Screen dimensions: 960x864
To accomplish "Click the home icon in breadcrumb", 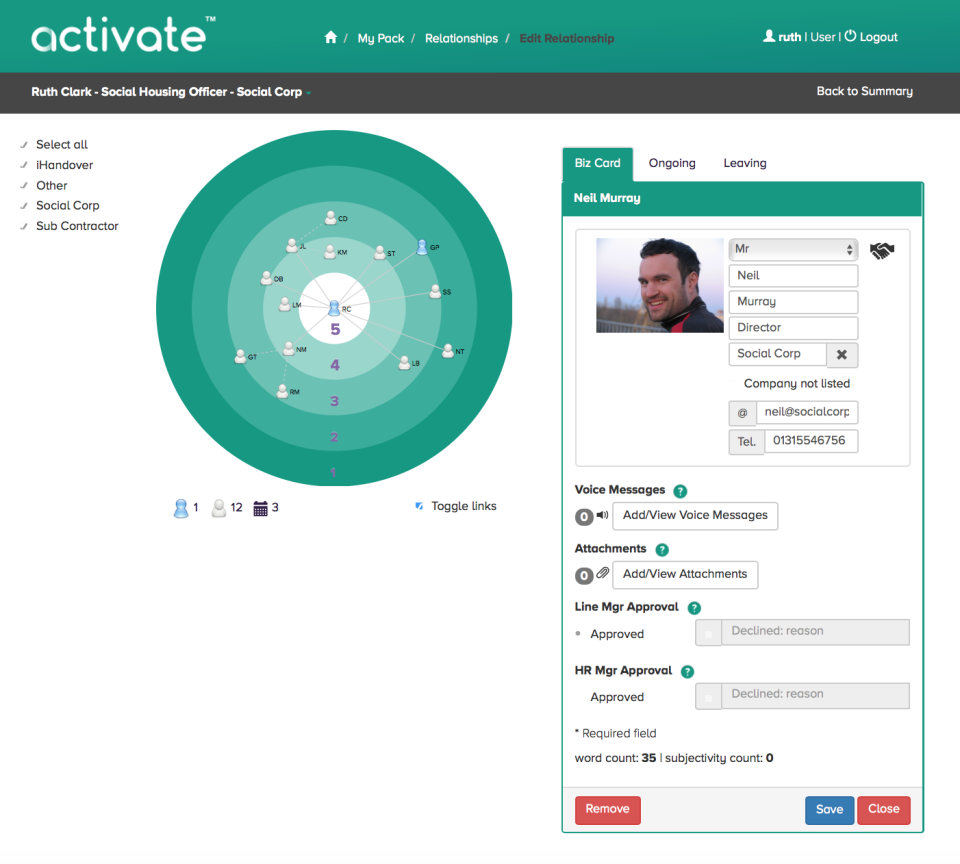I will coord(331,36).
